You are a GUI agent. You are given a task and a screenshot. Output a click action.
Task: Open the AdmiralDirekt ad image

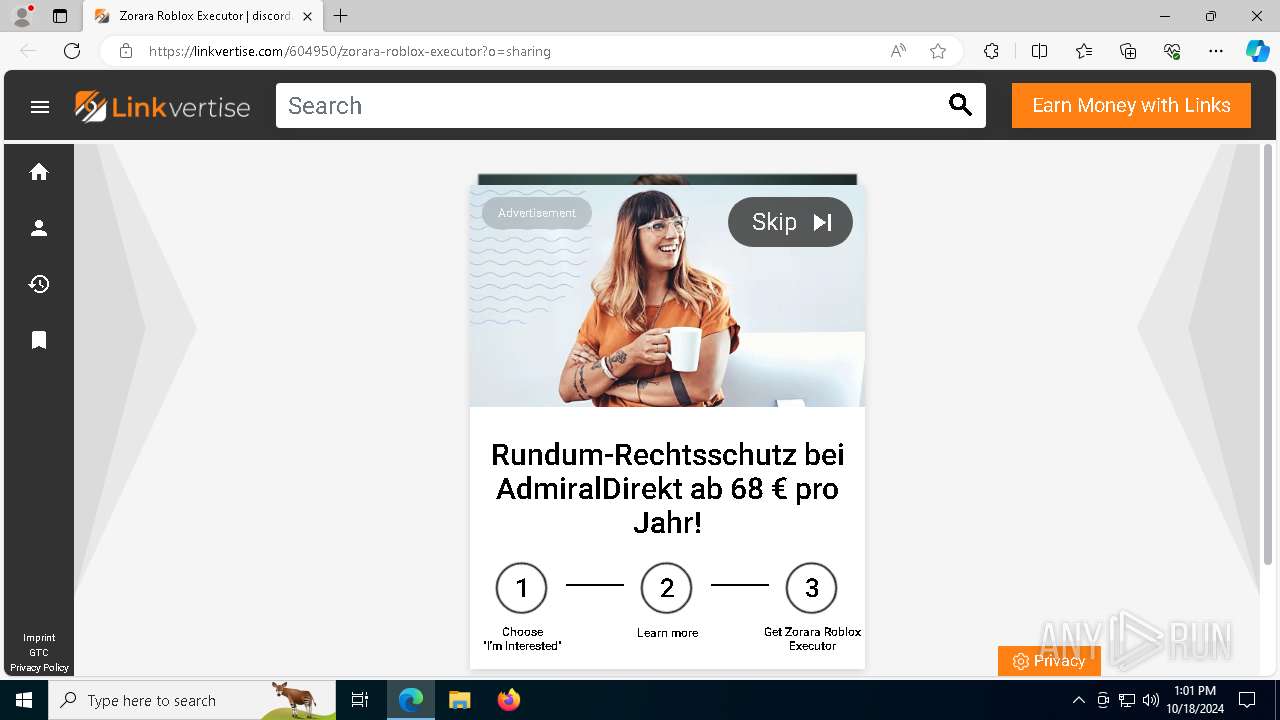tap(667, 296)
